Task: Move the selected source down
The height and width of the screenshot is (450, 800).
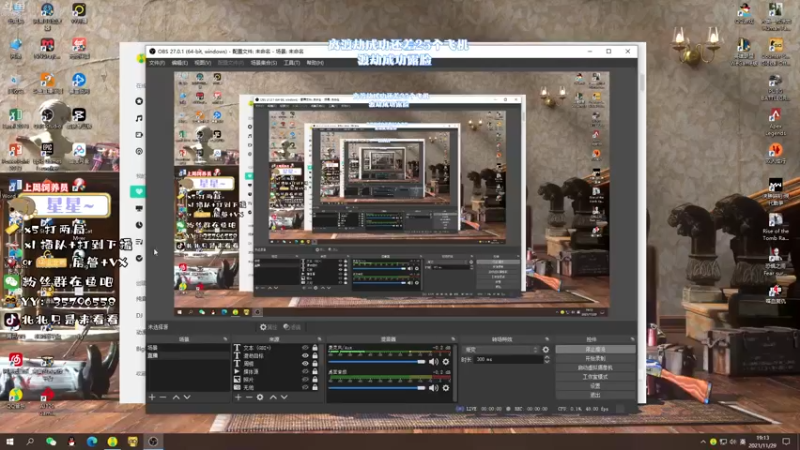Action: tap(284, 397)
